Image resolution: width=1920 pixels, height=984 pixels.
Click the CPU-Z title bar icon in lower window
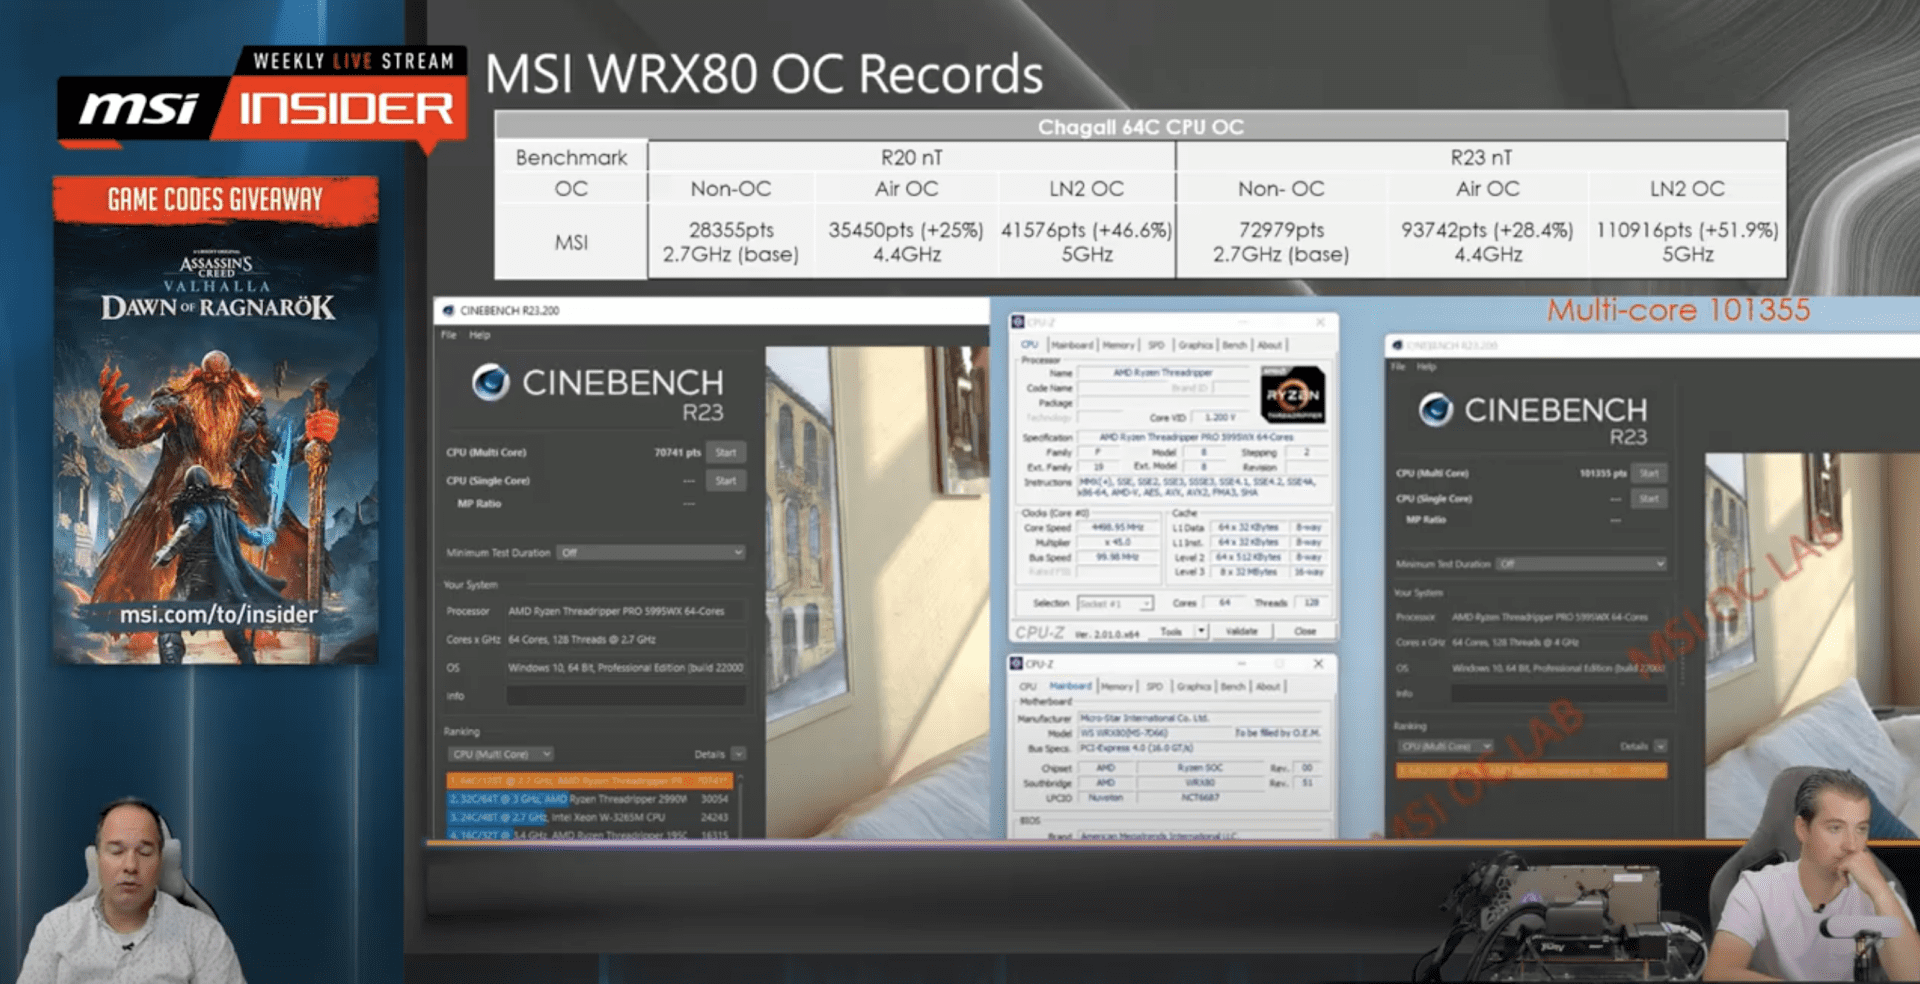tap(1016, 664)
